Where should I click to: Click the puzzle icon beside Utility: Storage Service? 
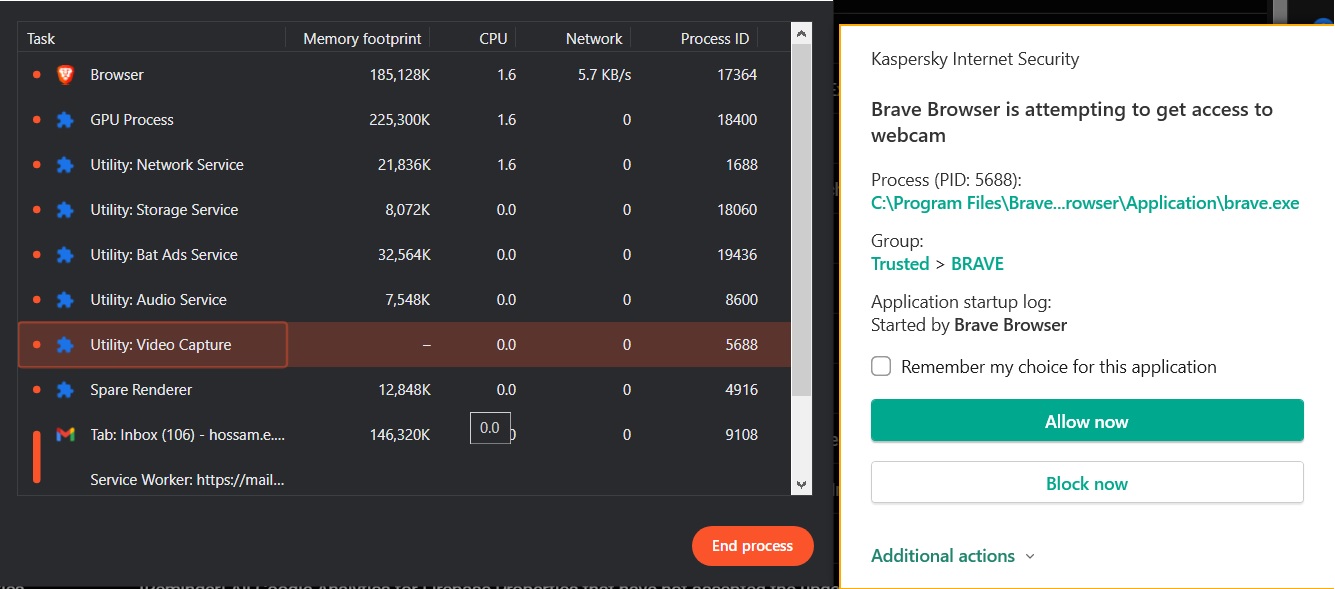65,210
